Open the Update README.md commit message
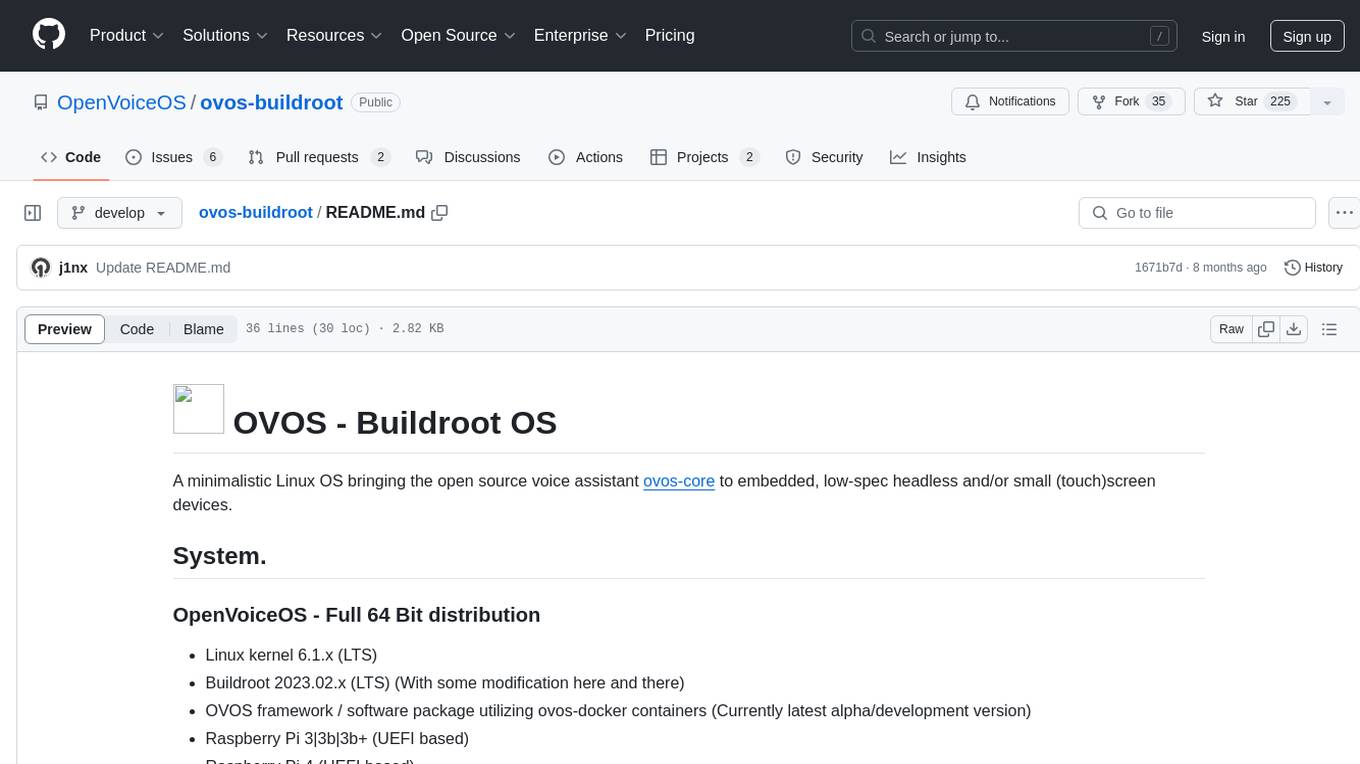 tap(163, 268)
